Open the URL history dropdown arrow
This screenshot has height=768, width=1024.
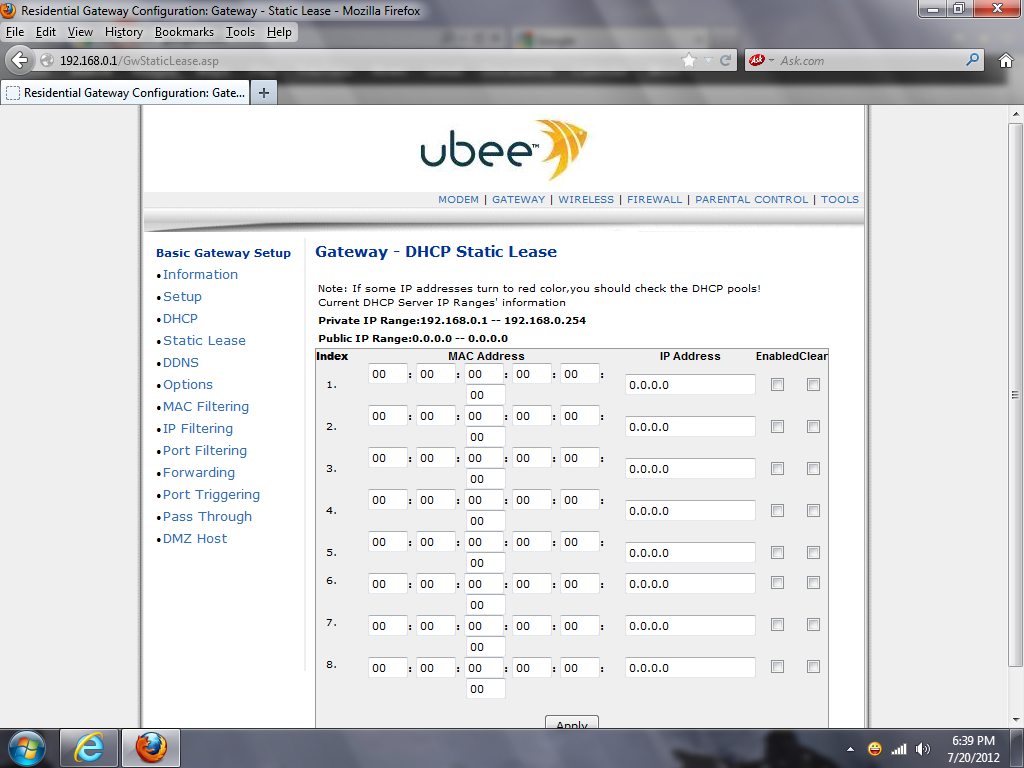pos(709,60)
